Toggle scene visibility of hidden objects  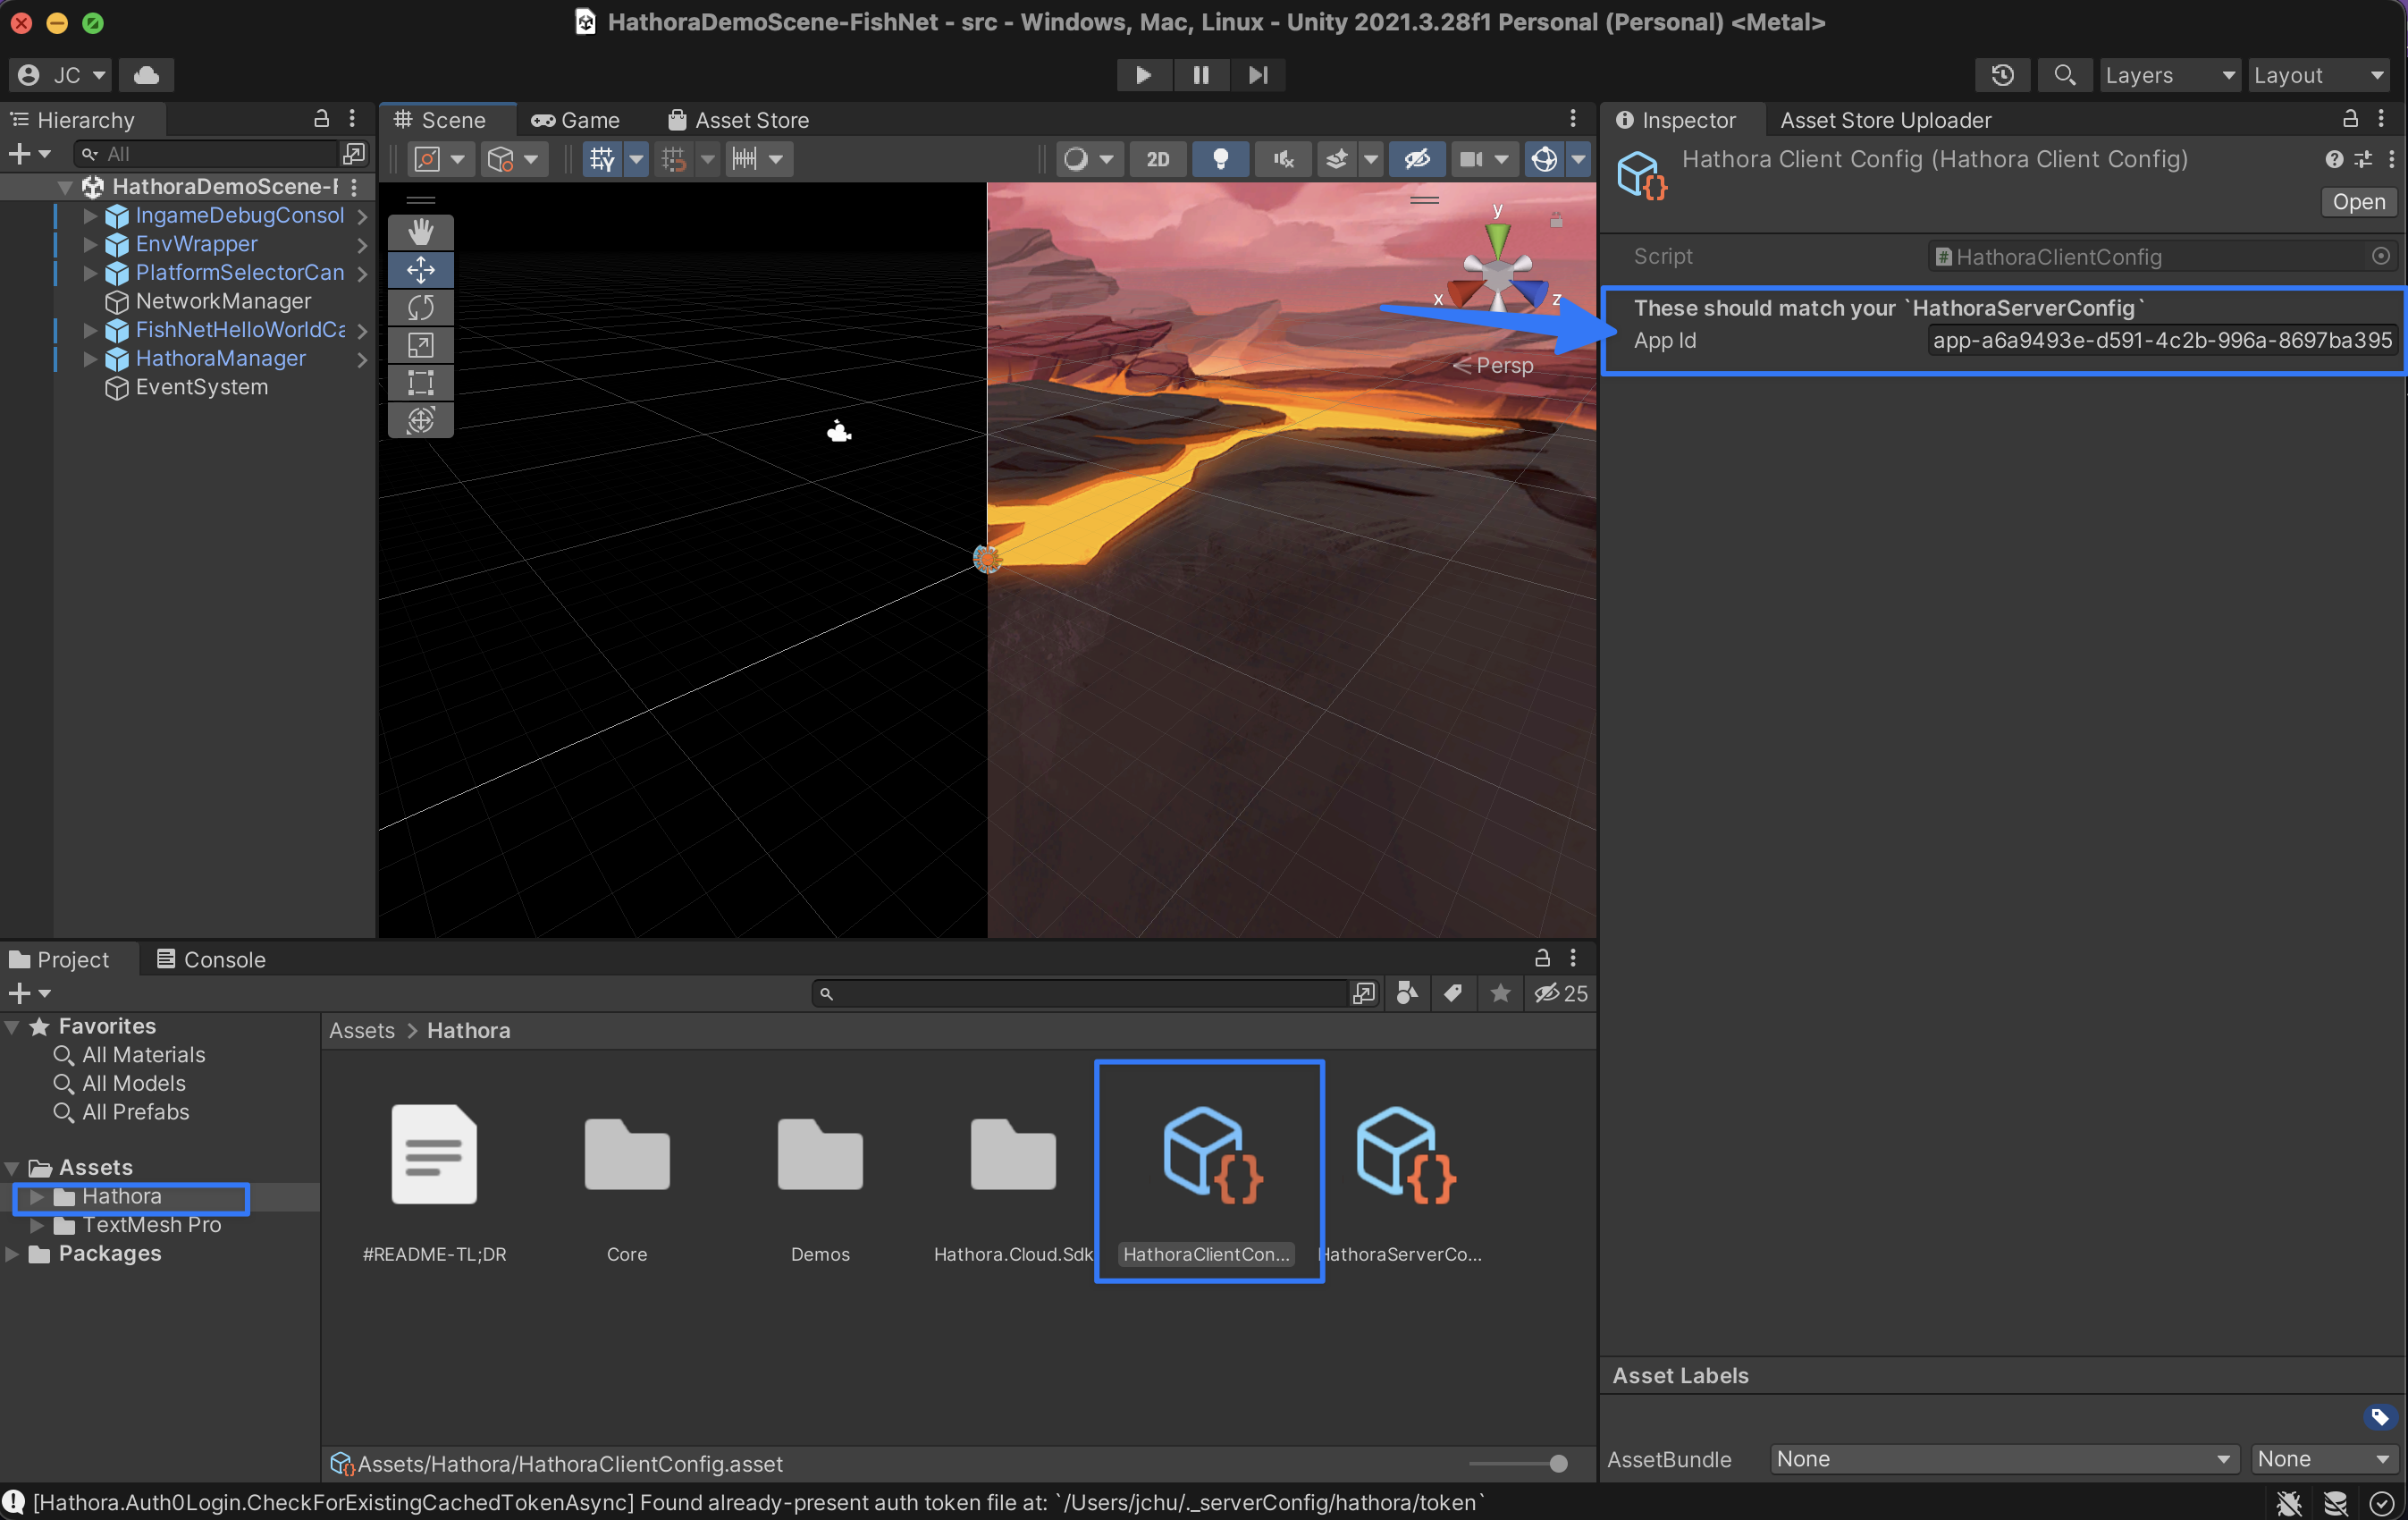pos(1417,159)
